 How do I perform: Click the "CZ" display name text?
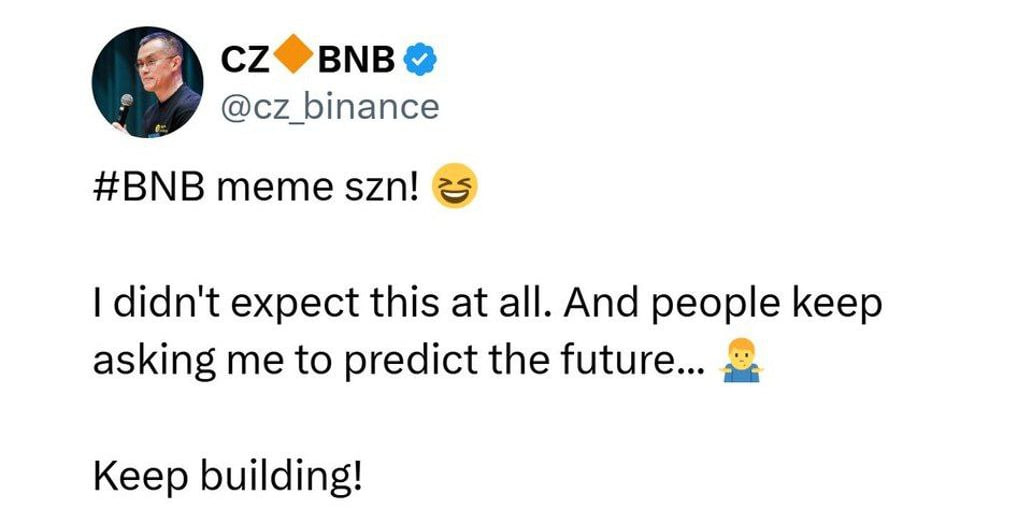tap(245, 61)
